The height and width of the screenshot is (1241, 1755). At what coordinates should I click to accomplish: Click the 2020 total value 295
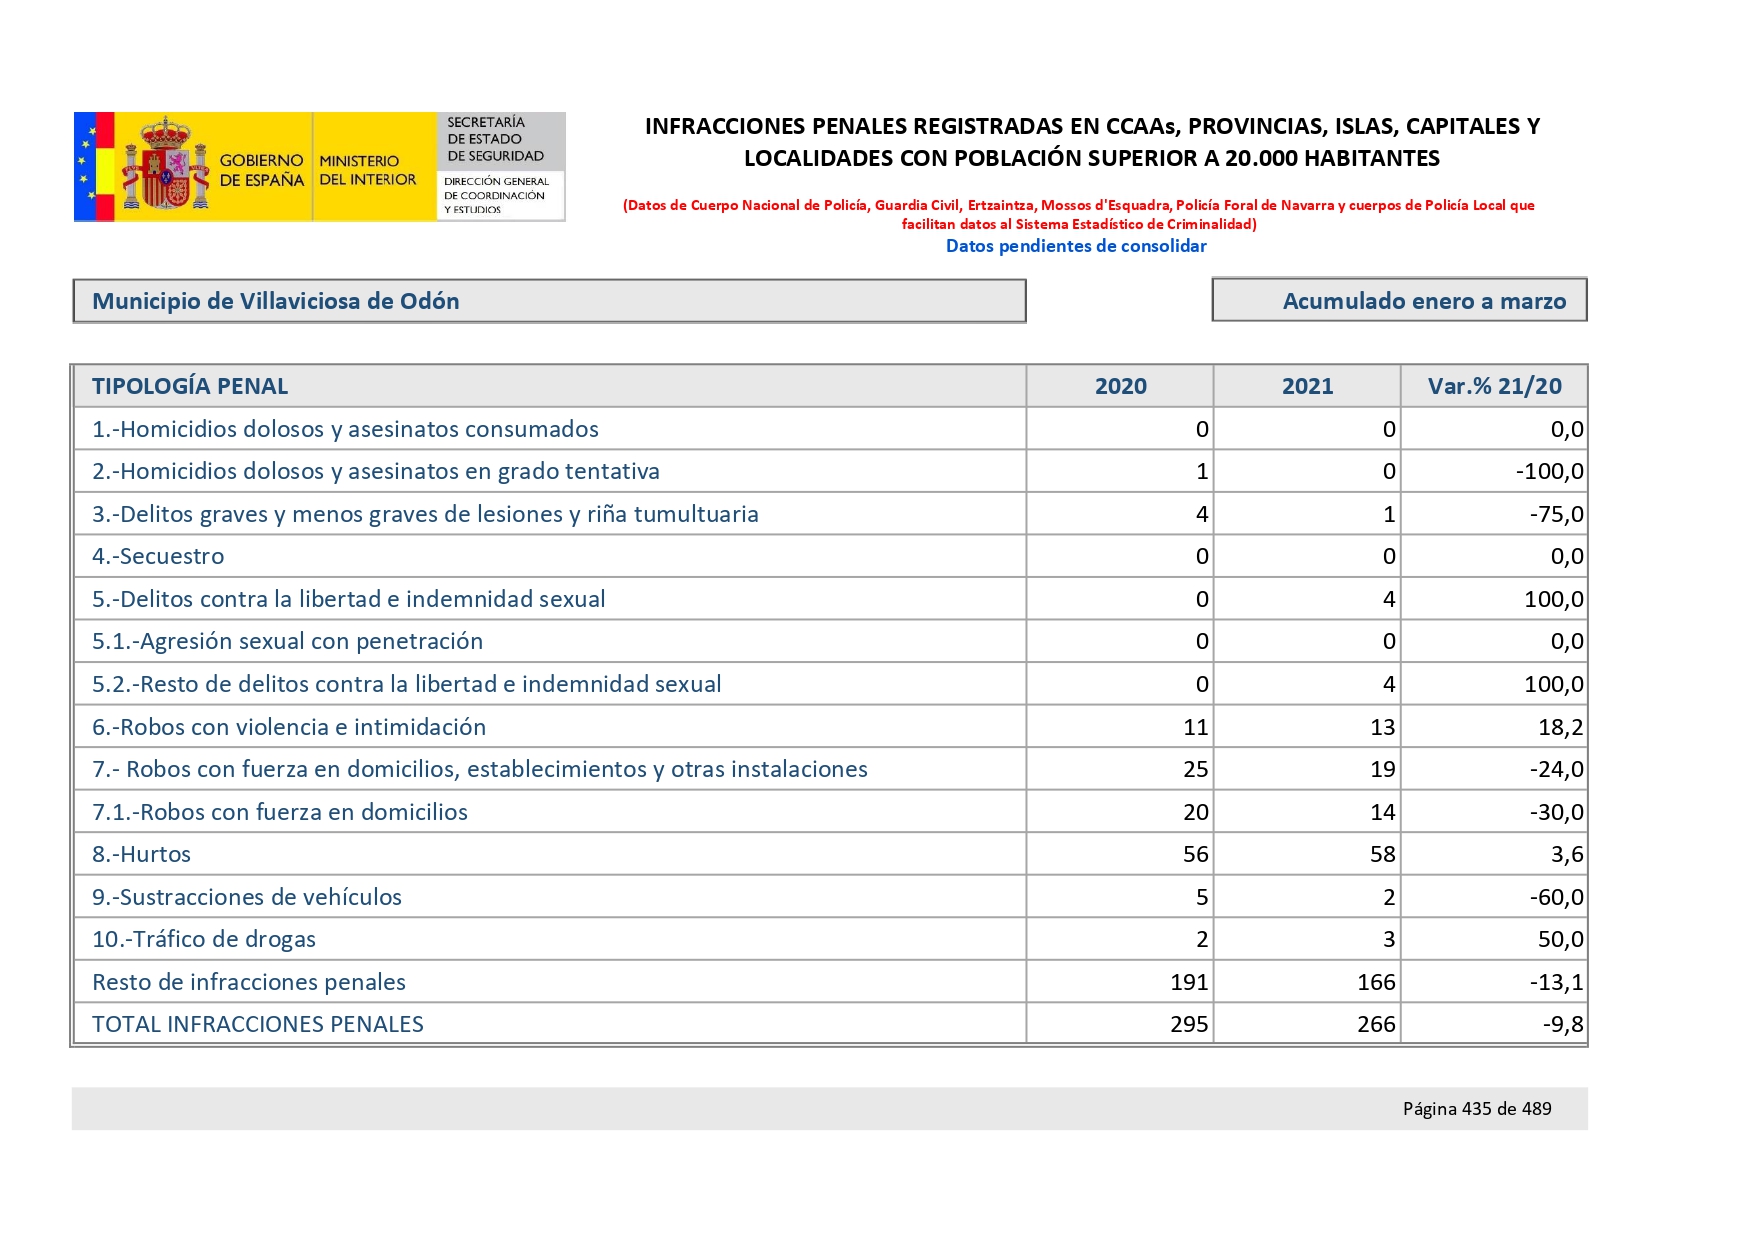[x=1189, y=1024]
